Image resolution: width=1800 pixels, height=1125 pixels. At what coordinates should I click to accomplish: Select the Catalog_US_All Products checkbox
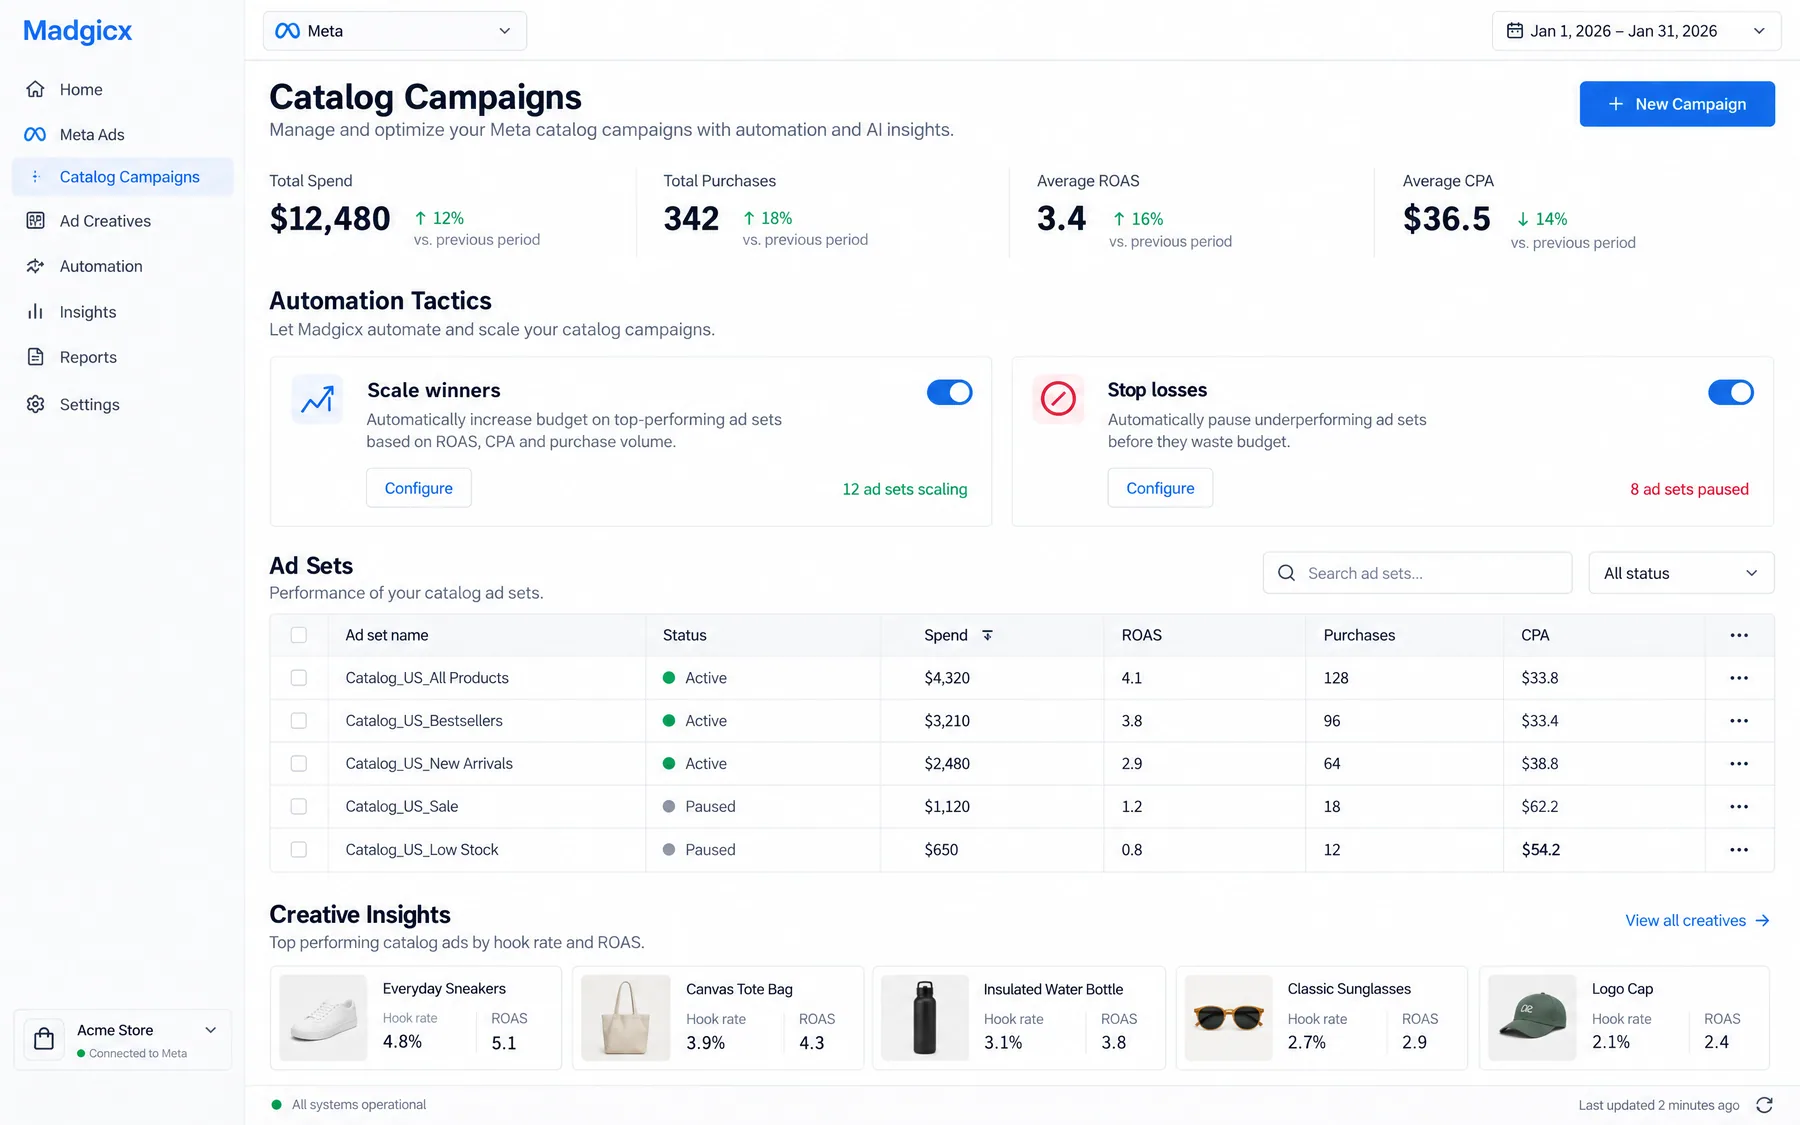(x=298, y=678)
